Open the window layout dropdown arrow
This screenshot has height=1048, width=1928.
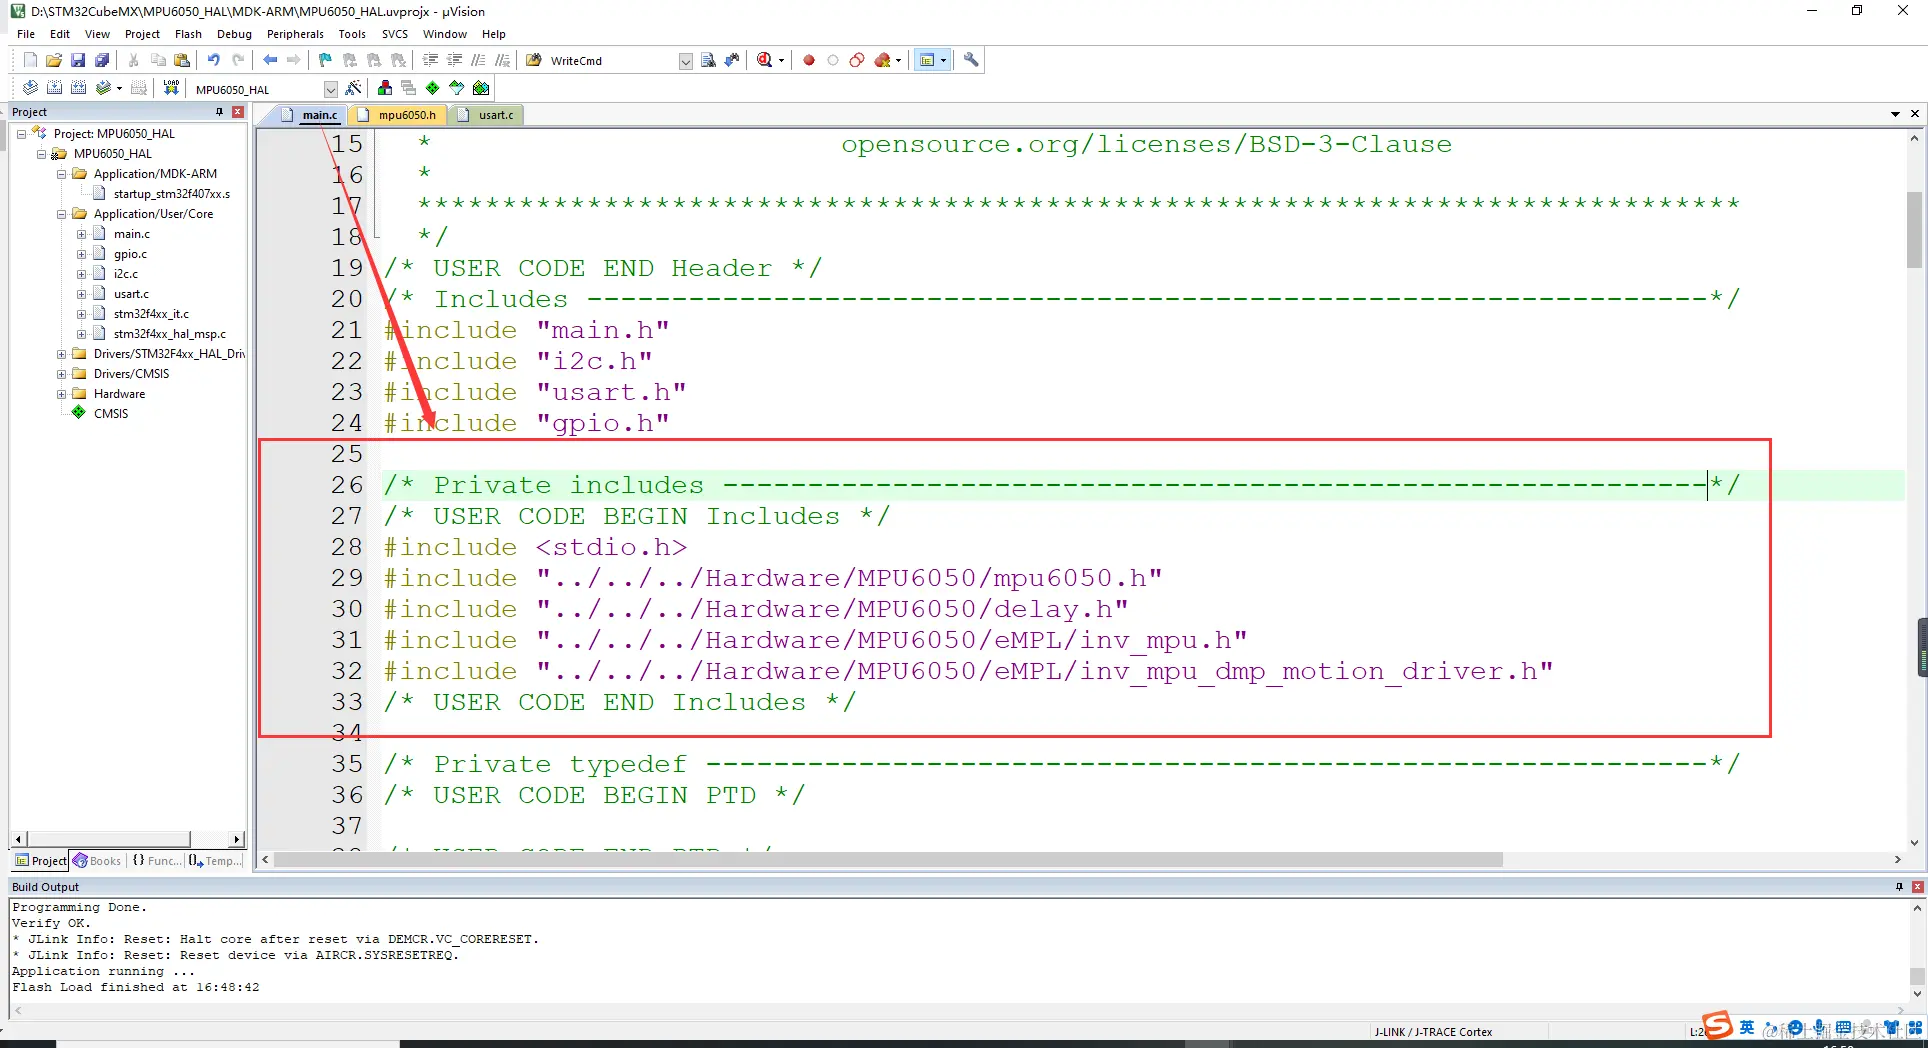coord(943,60)
